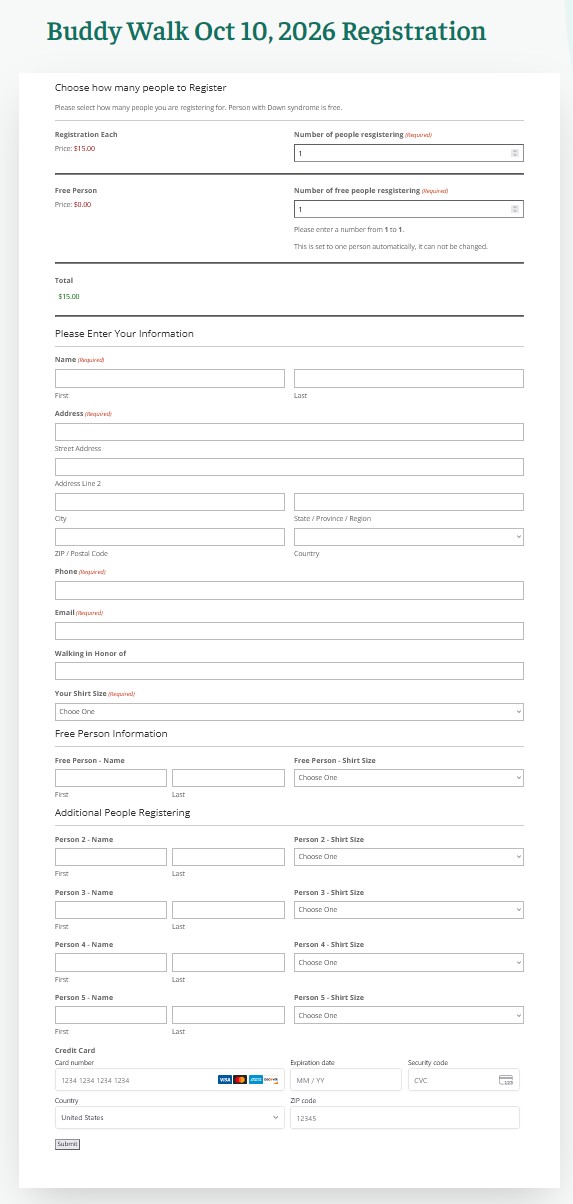The width and height of the screenshot is (573, 1204).
Task: Focus the First name field under Name
Action: coord(170,378)
